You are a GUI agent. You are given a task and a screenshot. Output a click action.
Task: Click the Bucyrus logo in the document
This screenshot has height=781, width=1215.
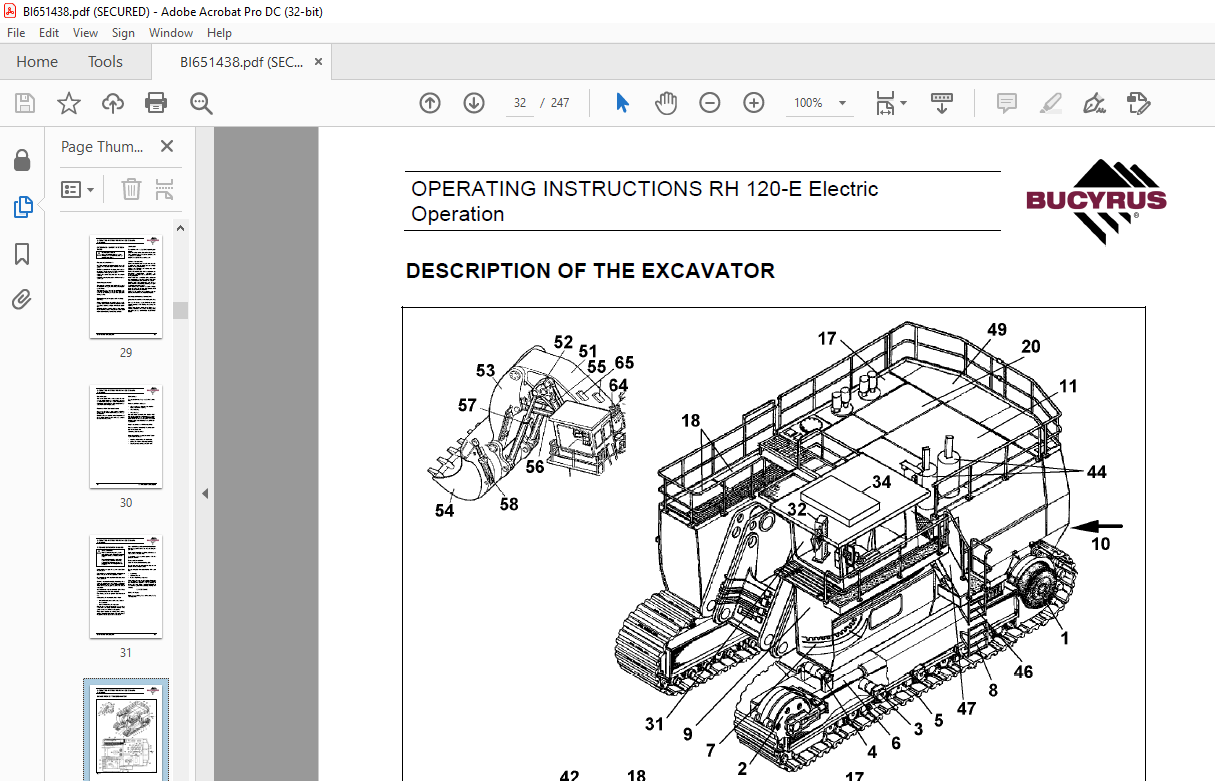tap(1095, 201)
